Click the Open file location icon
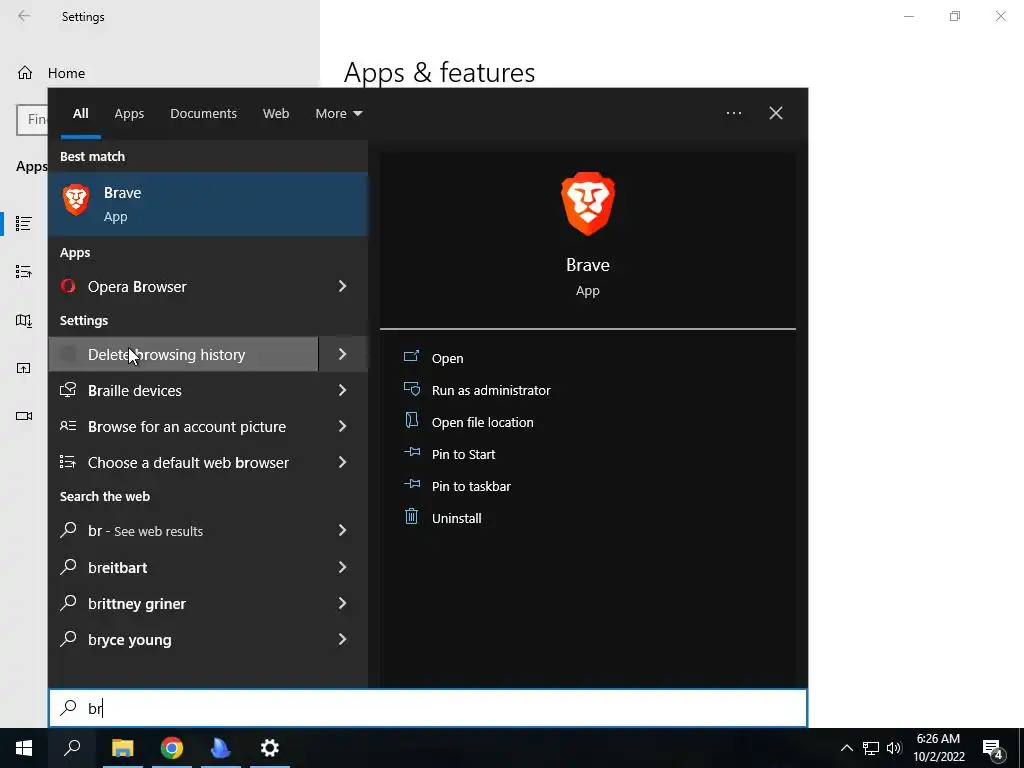The height and width of the screenshot is (768, 1024). pos(411,420)
